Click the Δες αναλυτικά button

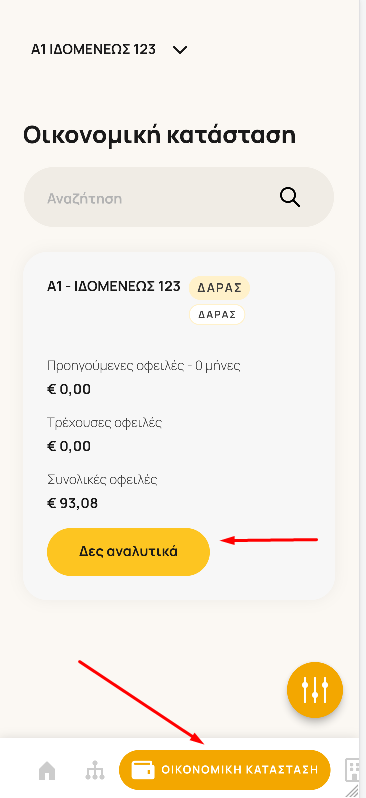tap(128, 552)
